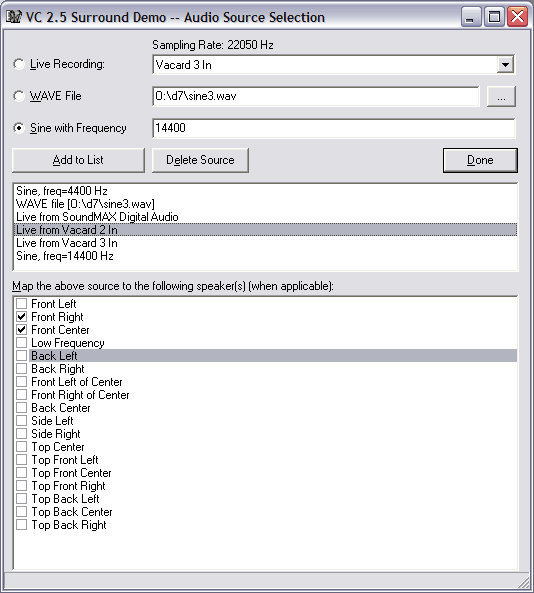Choose the WAVE File radio option
The width and height of the screenshot is (534, 593).
19,96
